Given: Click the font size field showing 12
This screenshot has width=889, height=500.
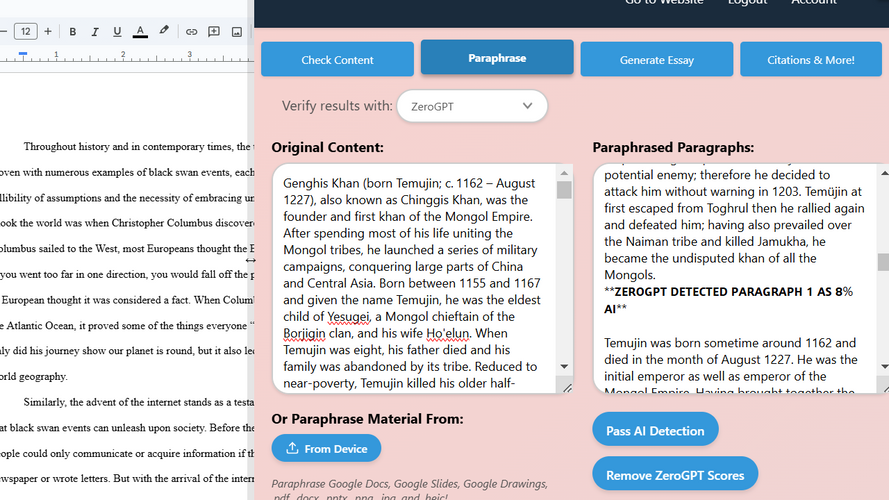Looking at the screenshot, I should click(x=26, y=31).
